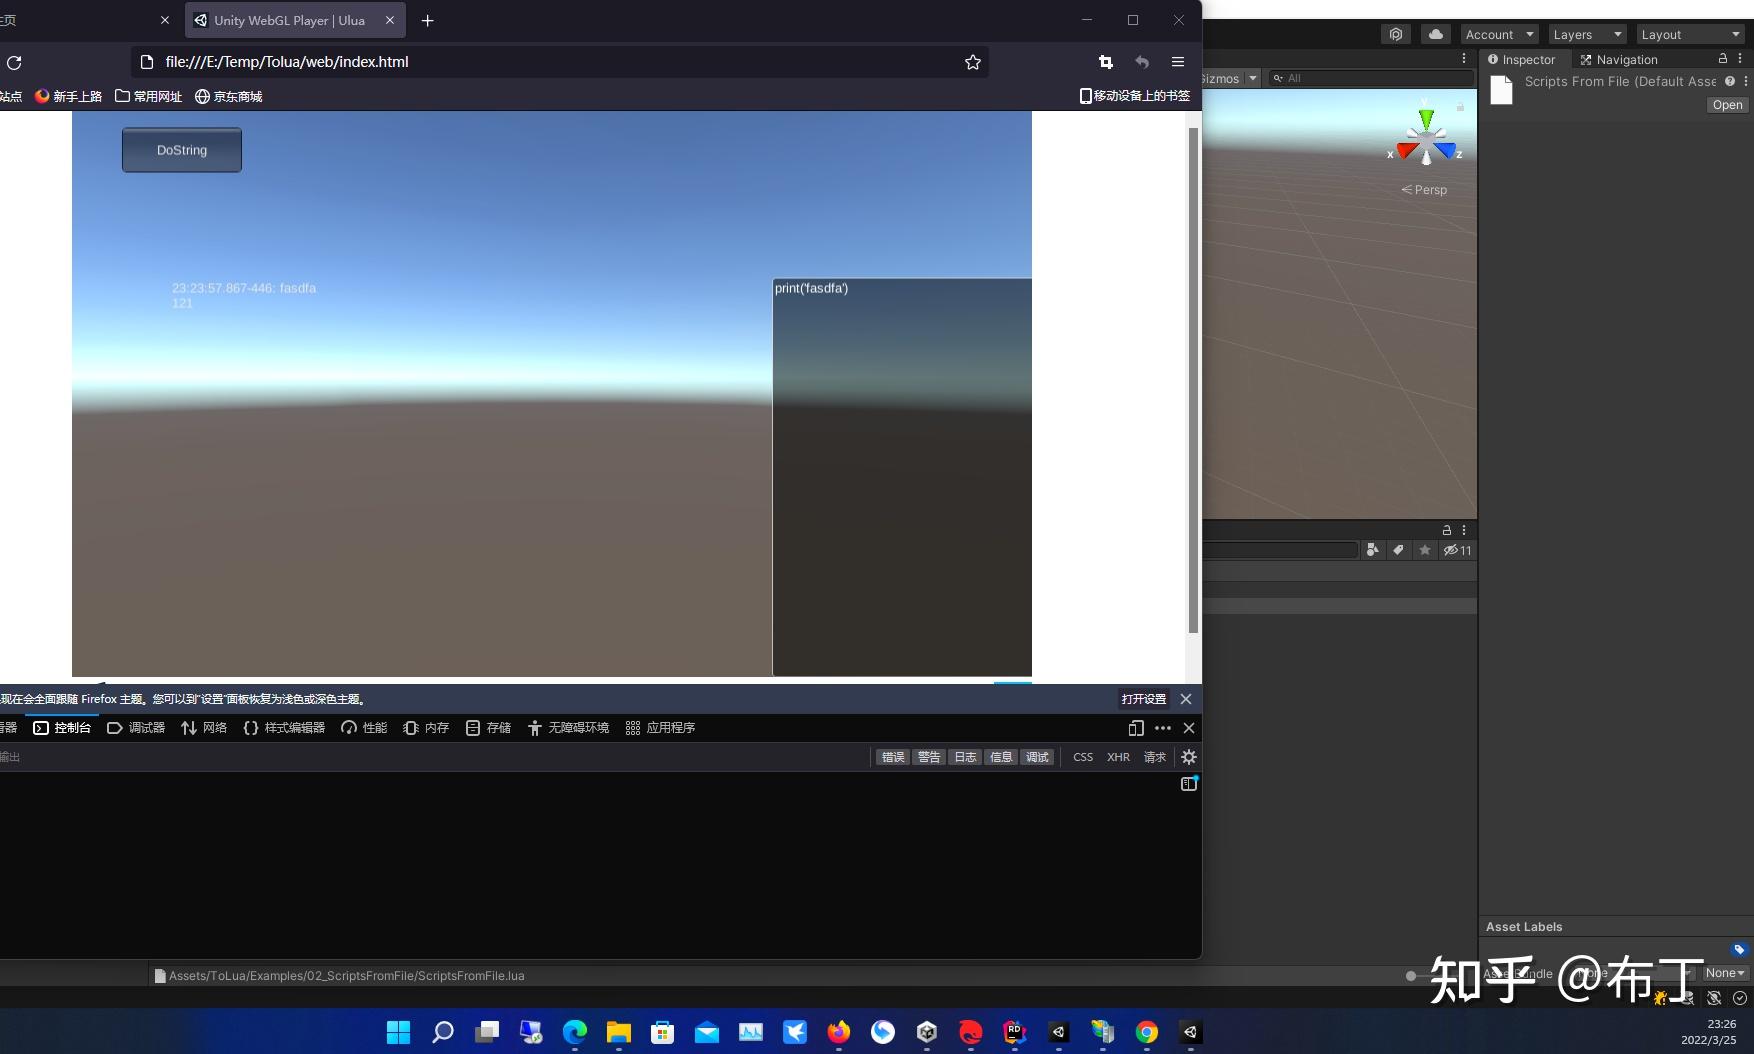Screen dimensions: 1754x1054
Task: Reload the current page
Action: [14, 63]
